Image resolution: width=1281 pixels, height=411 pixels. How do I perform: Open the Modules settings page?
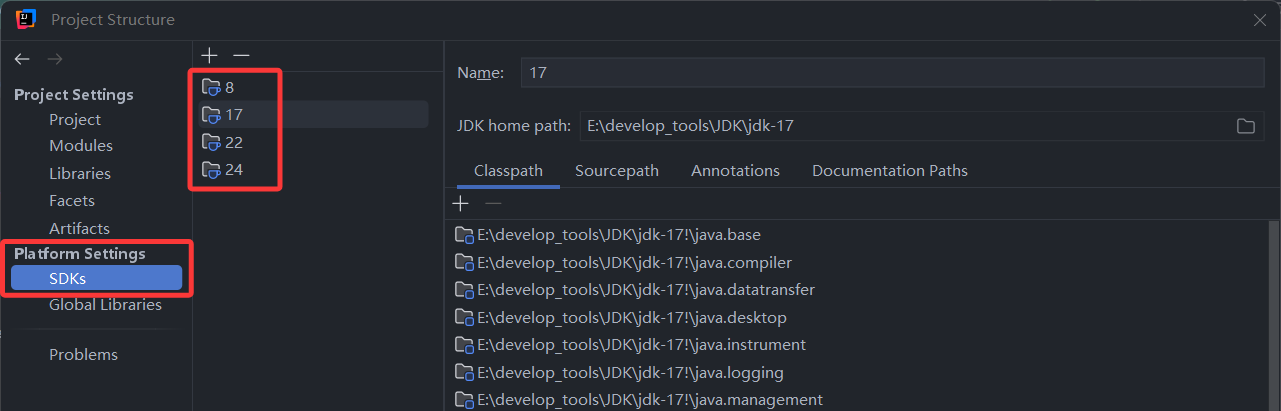click(81, 146)
